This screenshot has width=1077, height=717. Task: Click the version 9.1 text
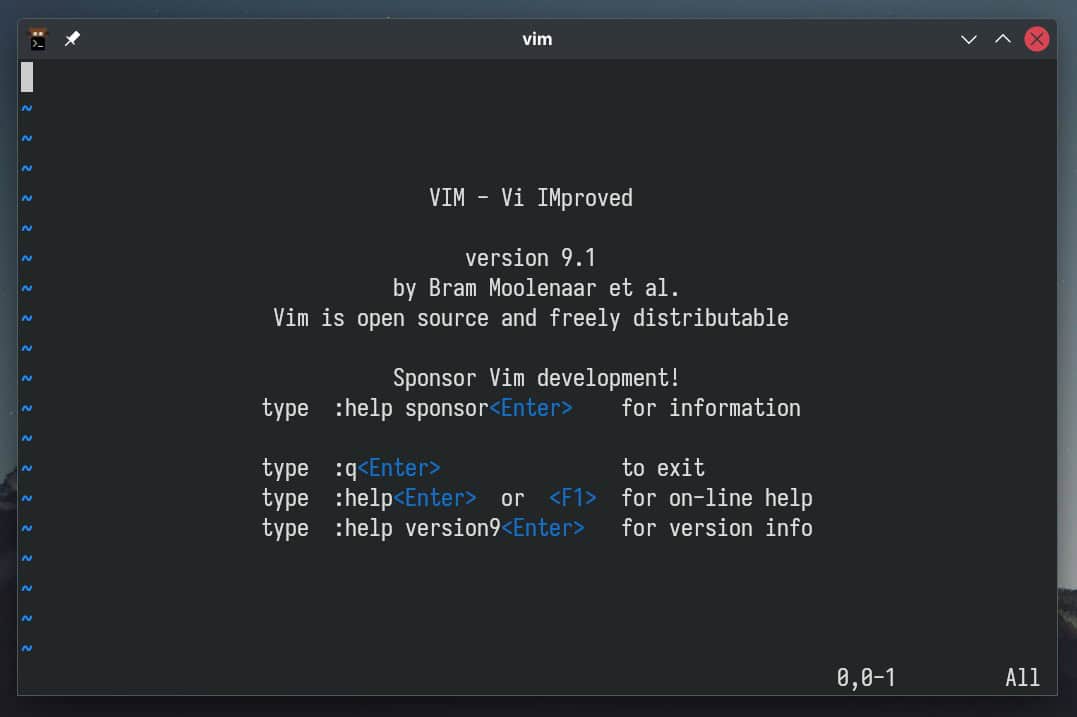coord(530,258)
